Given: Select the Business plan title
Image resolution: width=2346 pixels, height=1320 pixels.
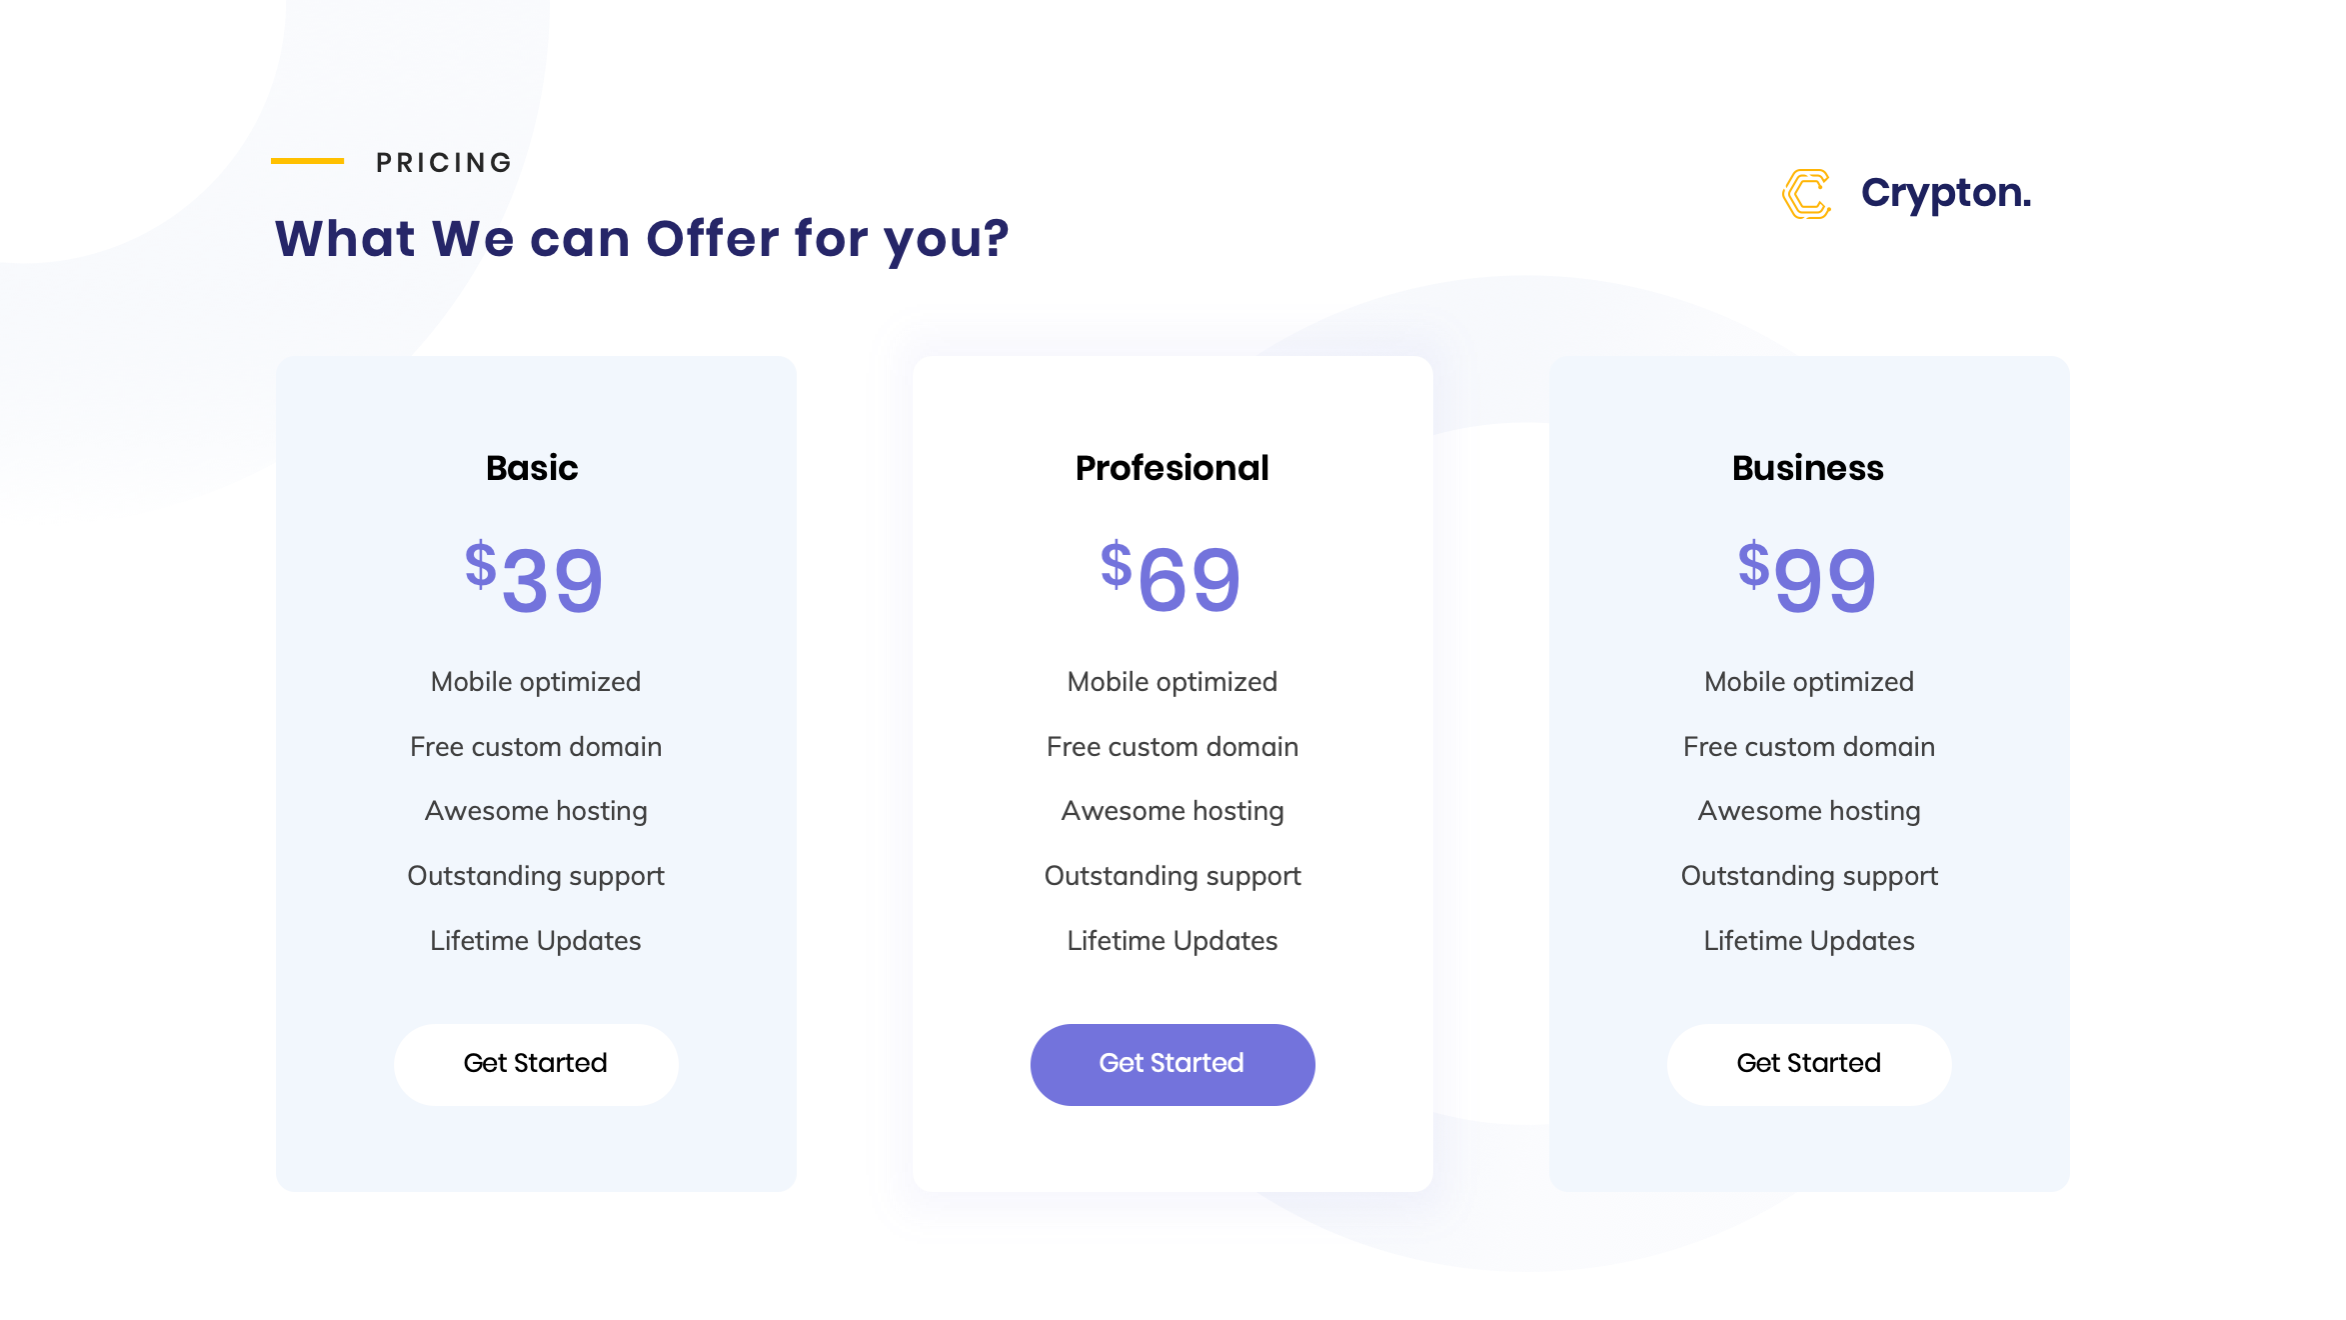Looking at the screenshot, I should [1808, 468].
